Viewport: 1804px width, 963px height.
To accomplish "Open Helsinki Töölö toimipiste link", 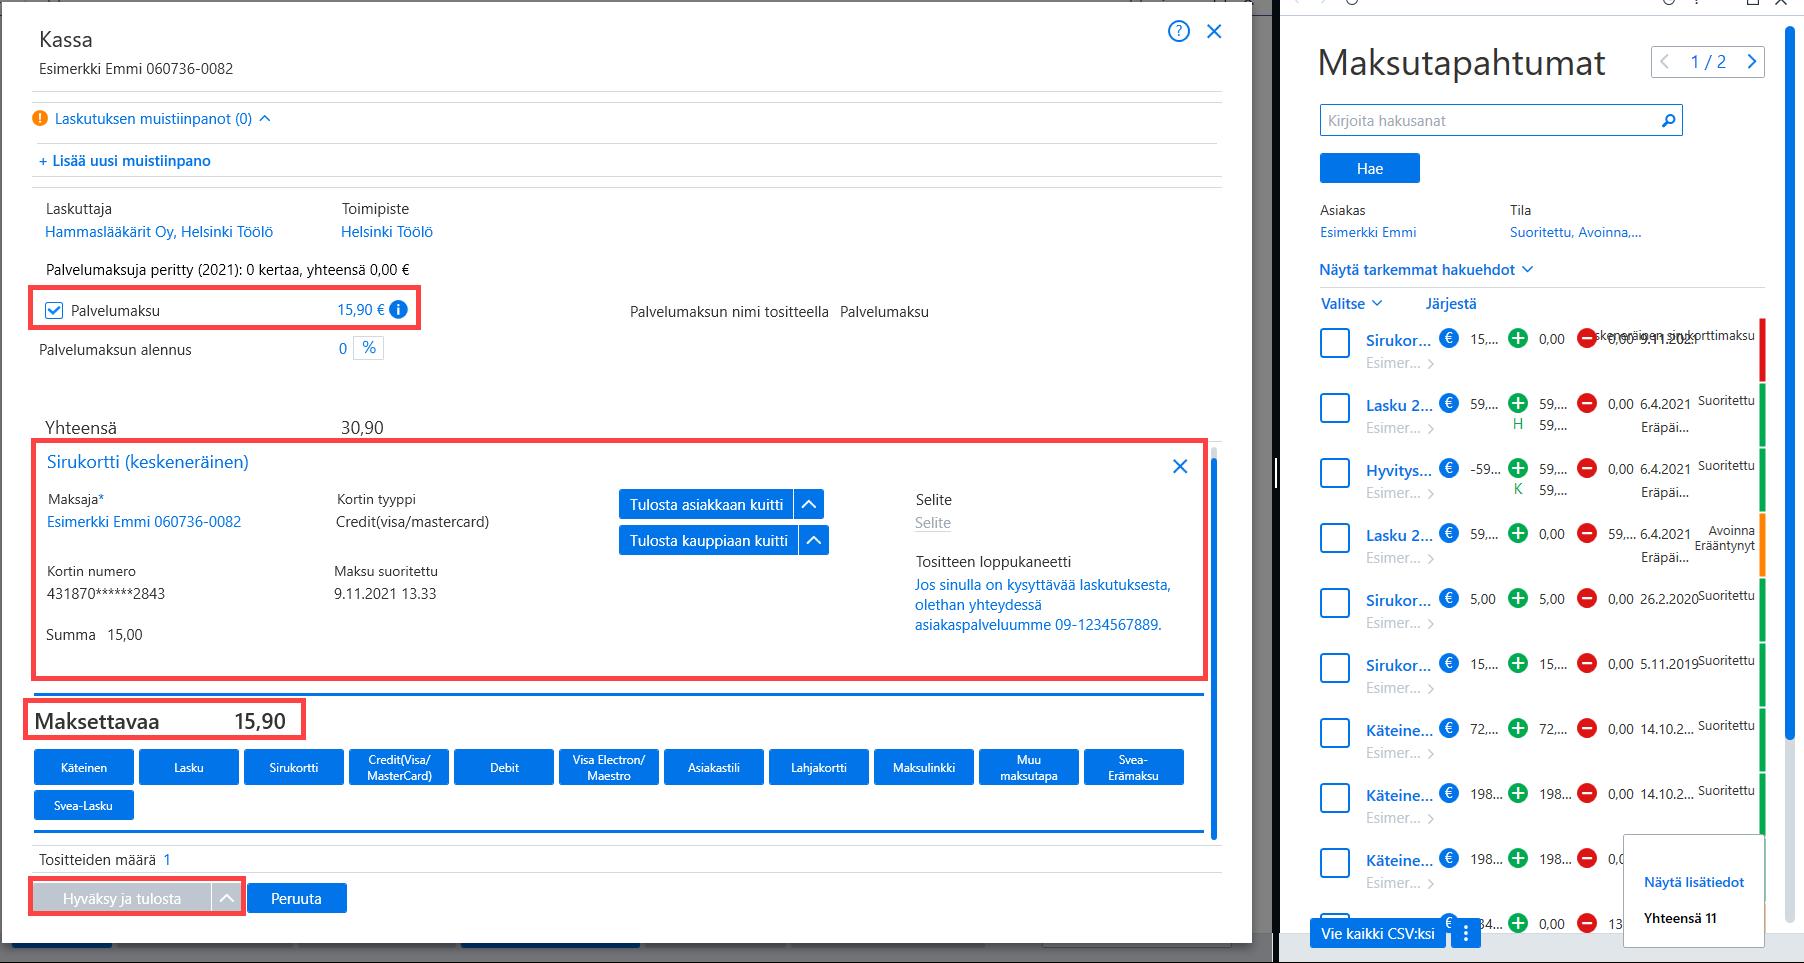I will [x=387, y=232].
